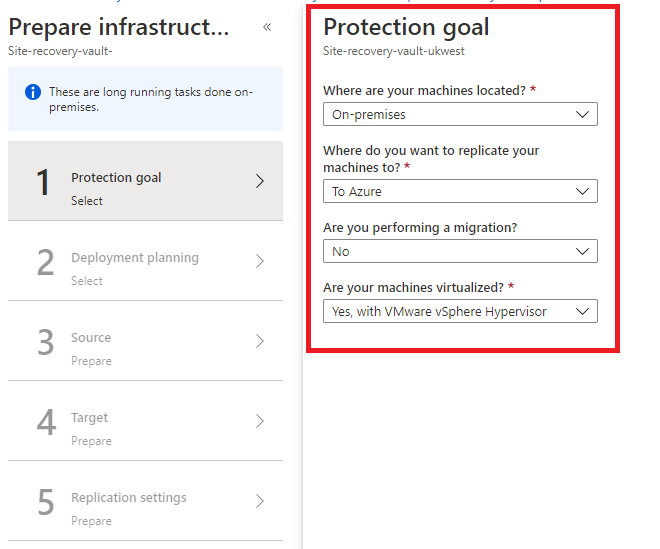Collapse the Prepare infrastructure blade with double-chevron
The image size is (660, 549).
pyautogui.click(x=267, y=27)
